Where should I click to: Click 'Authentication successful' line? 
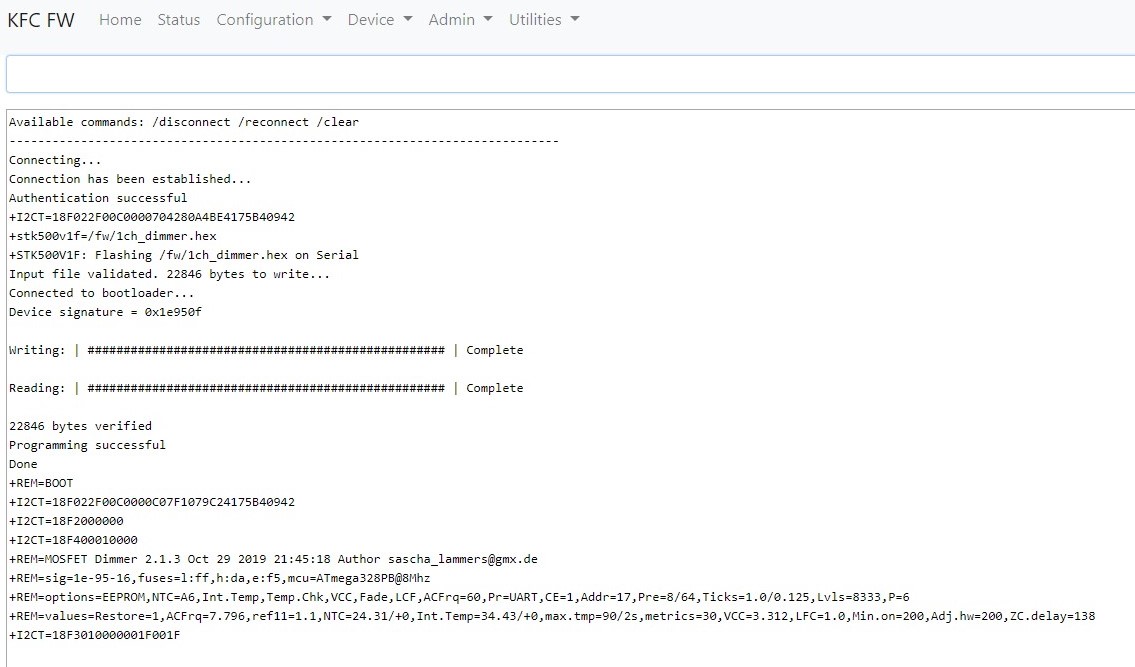pyautogui.click(x=98, y=198)
